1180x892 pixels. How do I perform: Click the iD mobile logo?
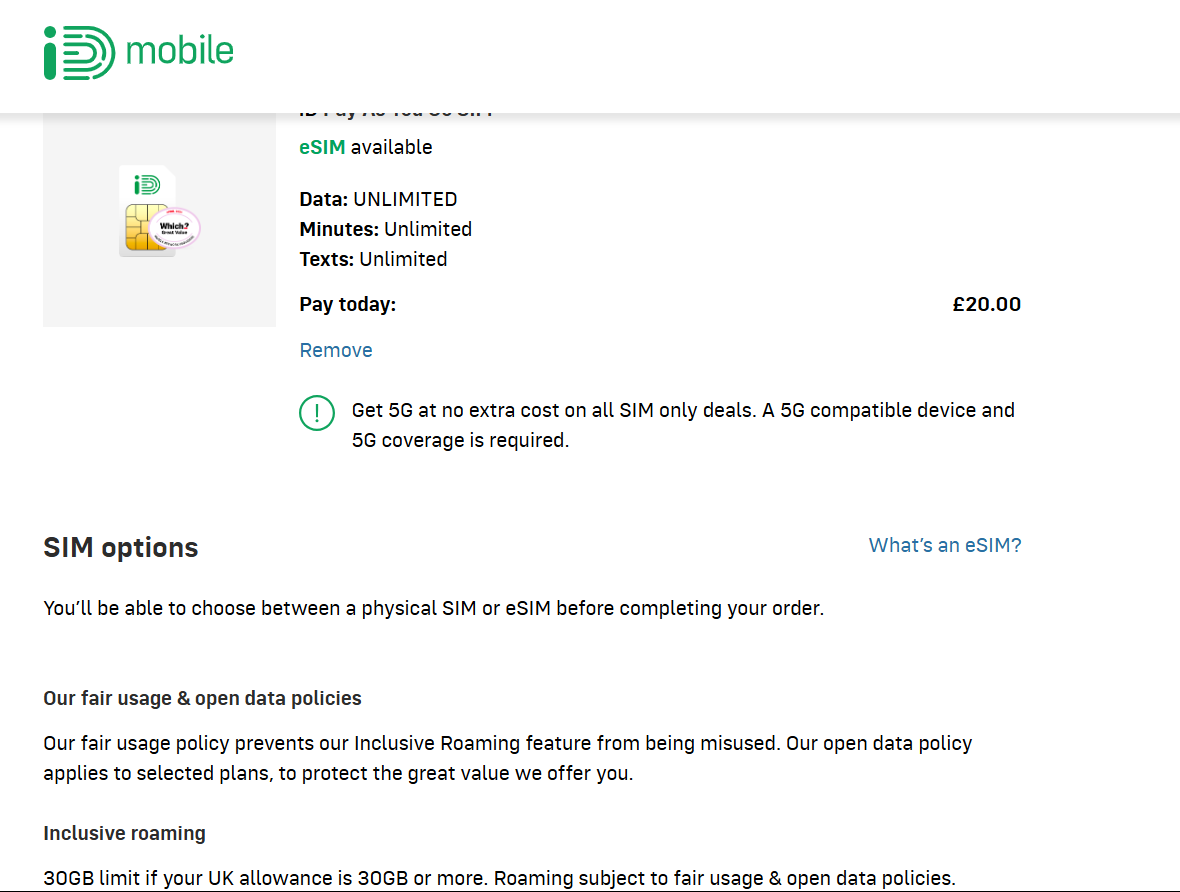click(138, 53)
